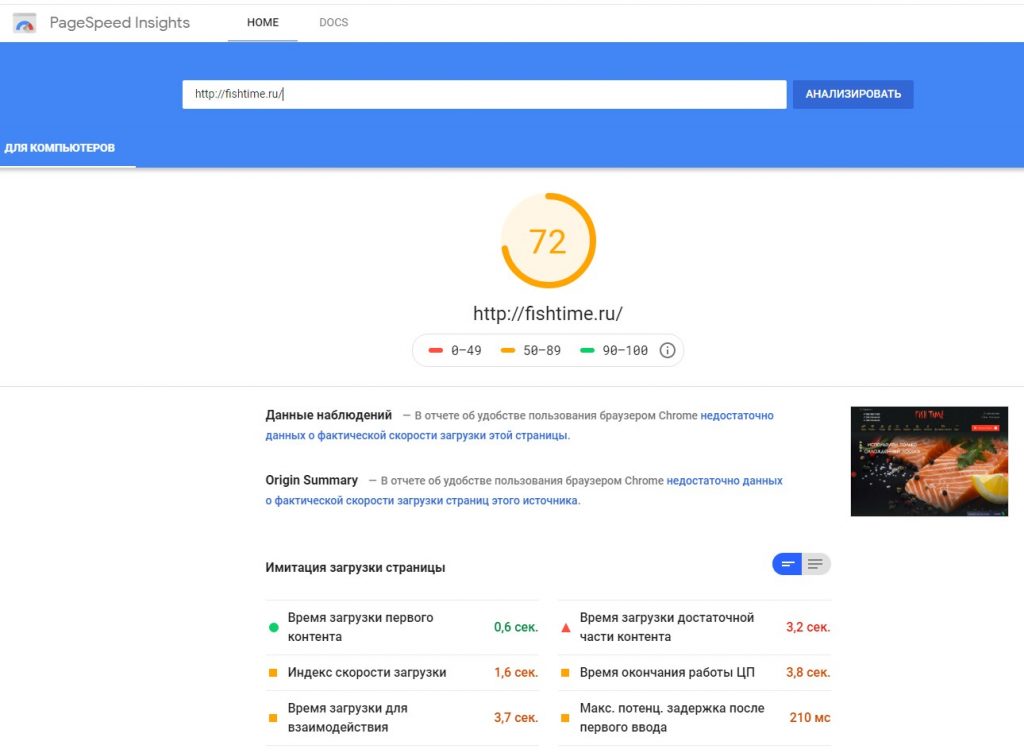1024x753 pixels.
Task: Click the '1,6 сек.' value
Action: pos(516,672)
